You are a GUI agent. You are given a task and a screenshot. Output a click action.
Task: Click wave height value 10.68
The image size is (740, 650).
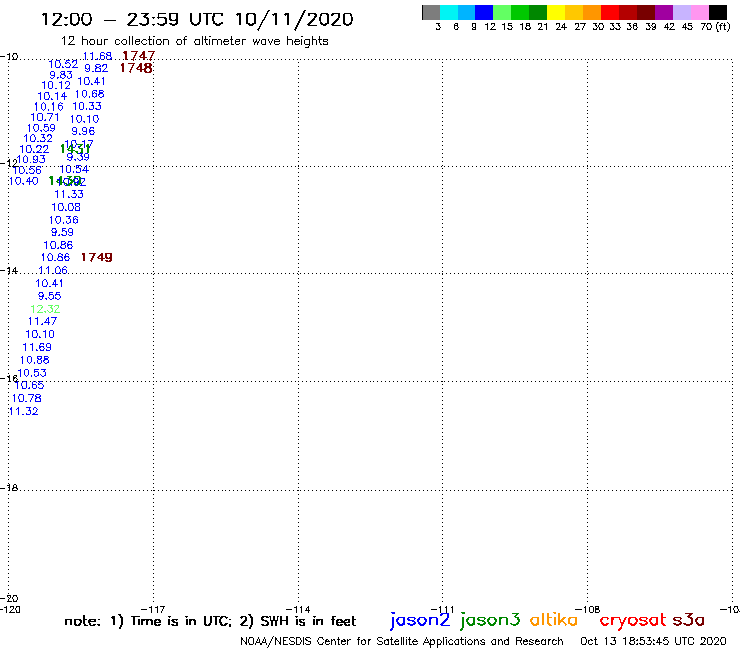point(90,94)
